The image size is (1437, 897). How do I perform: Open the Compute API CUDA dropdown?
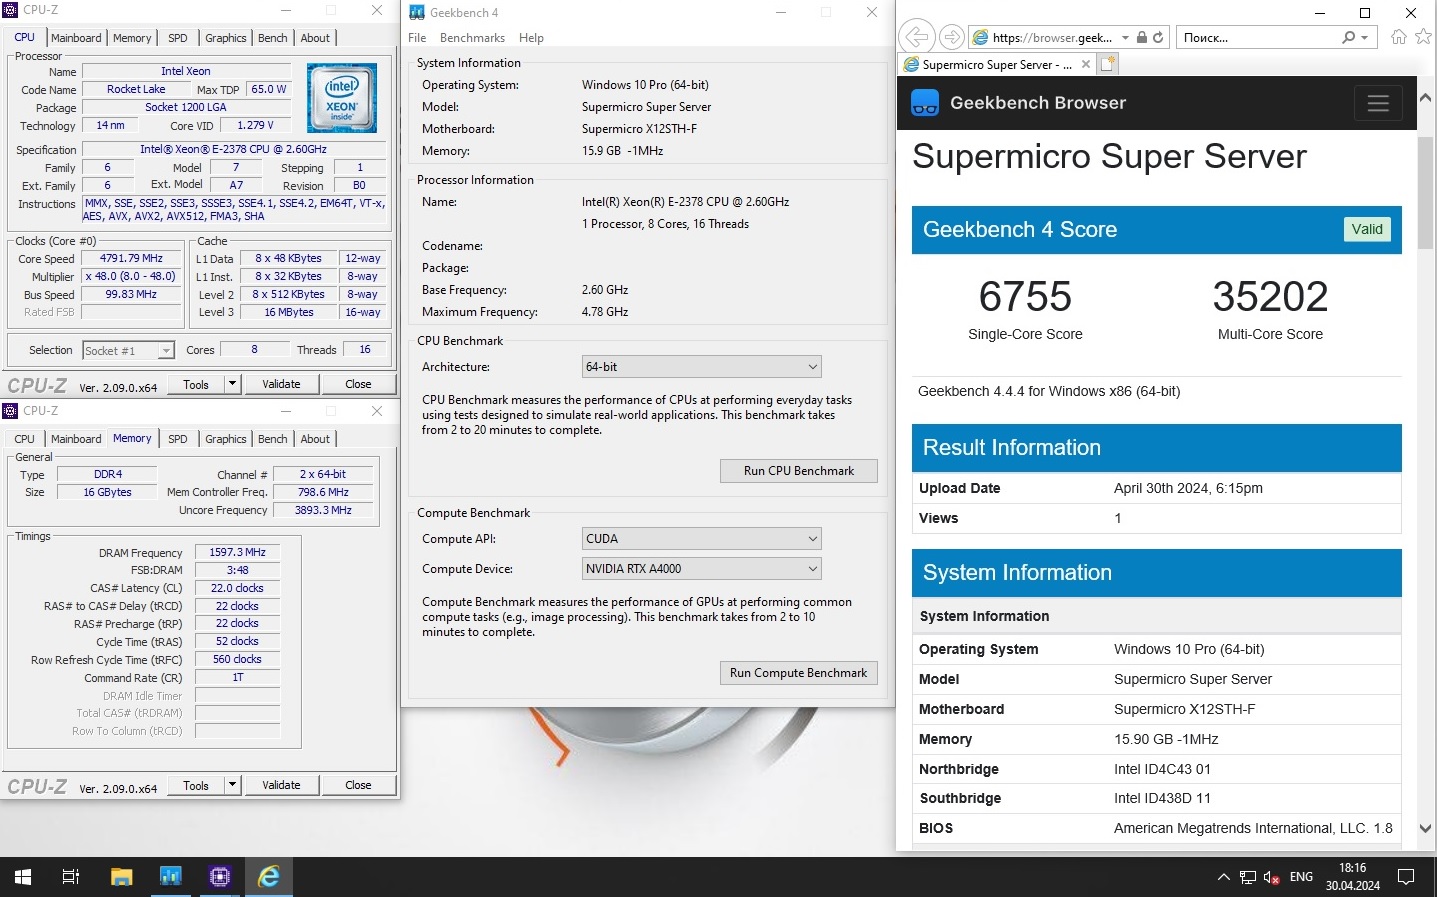point(702,539)
